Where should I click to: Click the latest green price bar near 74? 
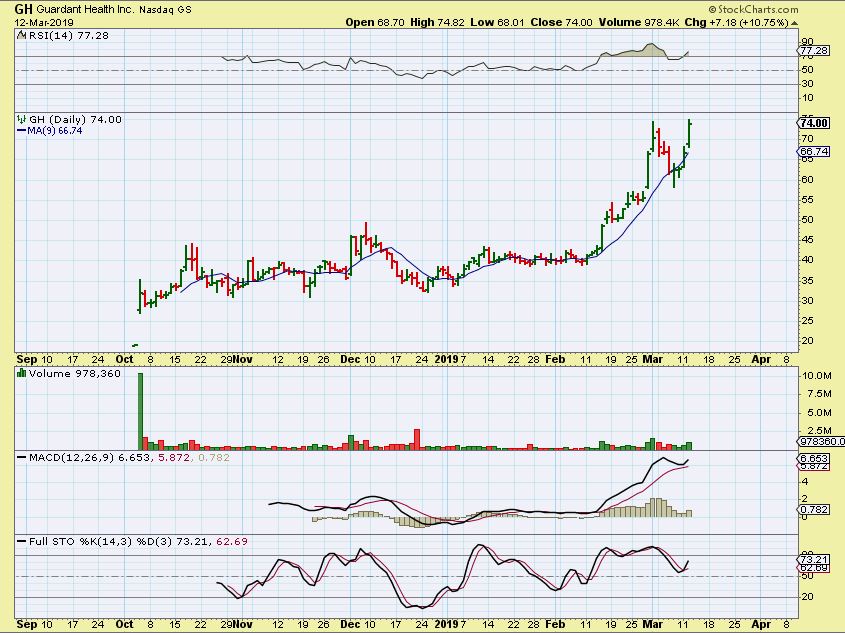click(x=689, y=133)
